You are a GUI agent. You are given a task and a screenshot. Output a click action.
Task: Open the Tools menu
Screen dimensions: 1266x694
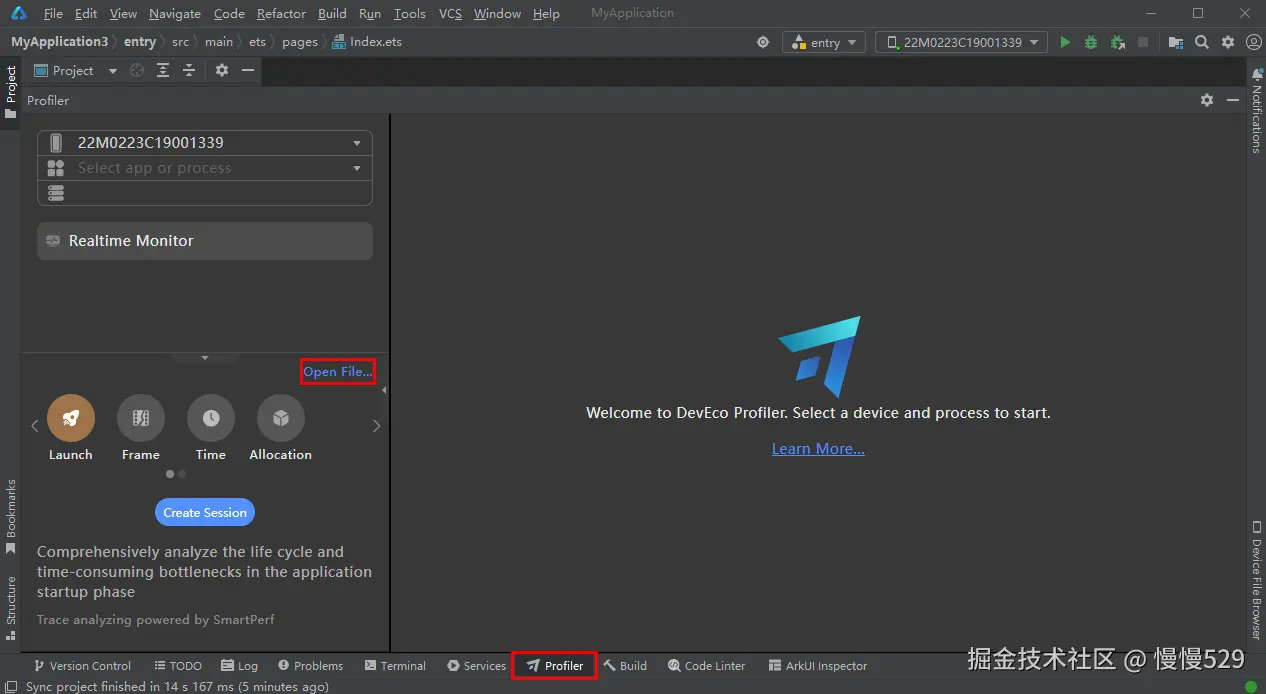tap(410, 13)
